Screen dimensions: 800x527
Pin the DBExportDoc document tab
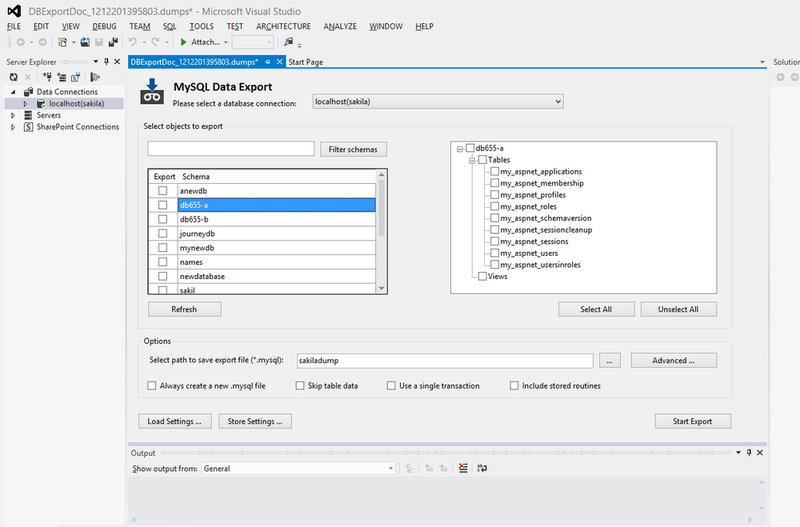pyautogui.click(x=268, y=62)
